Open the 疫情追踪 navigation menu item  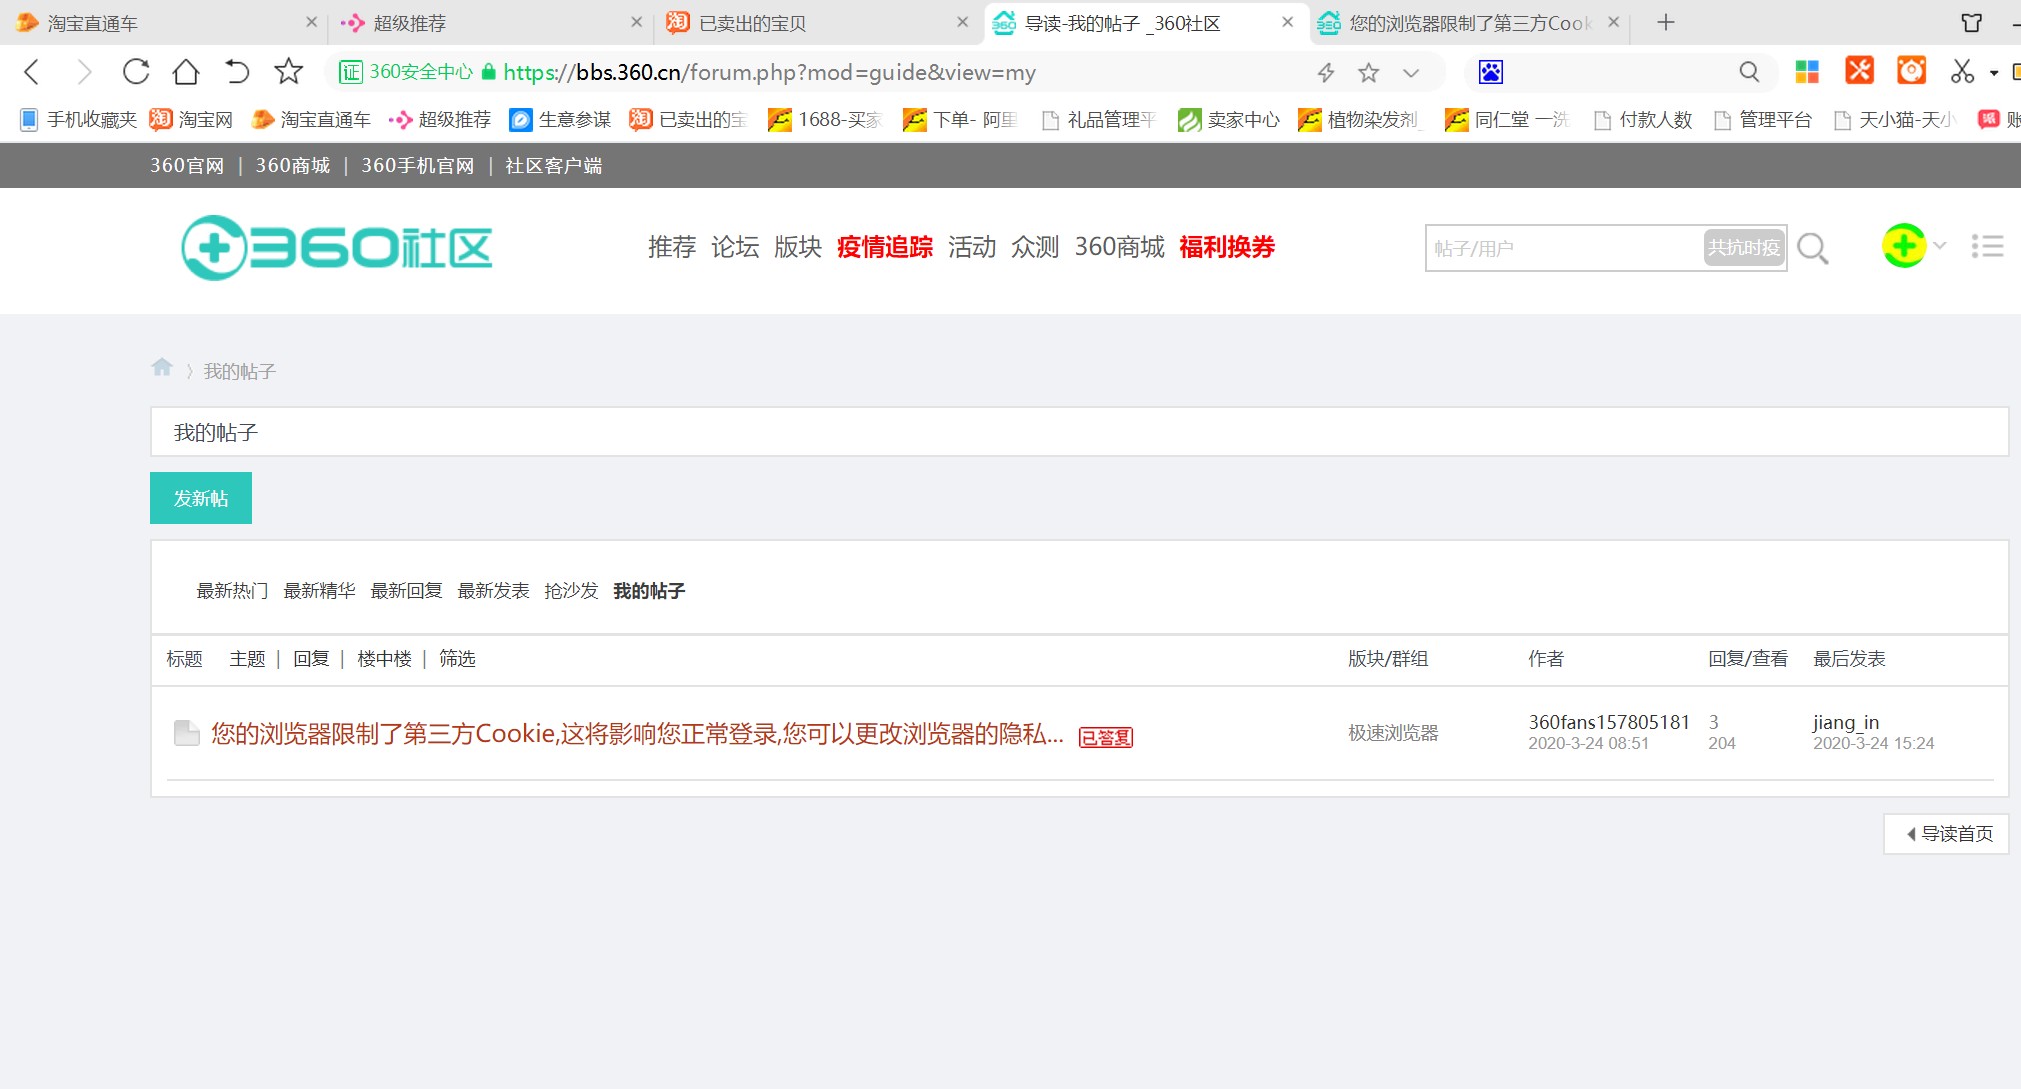point(884,247)
